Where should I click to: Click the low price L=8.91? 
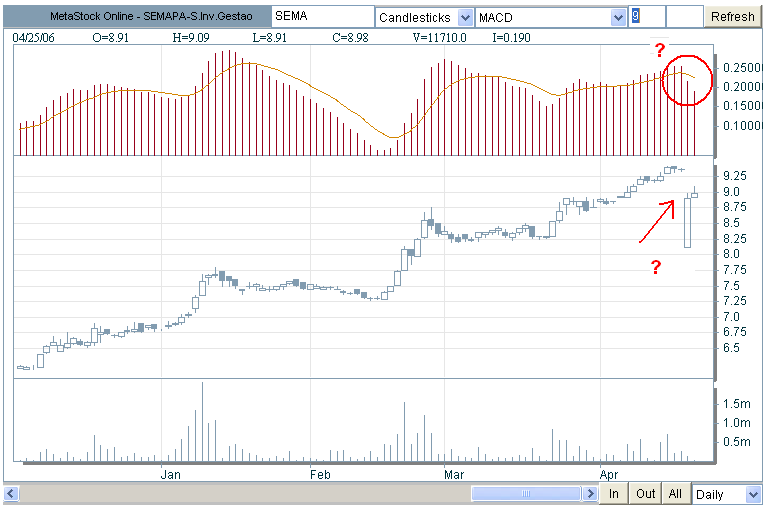[270, 38]
